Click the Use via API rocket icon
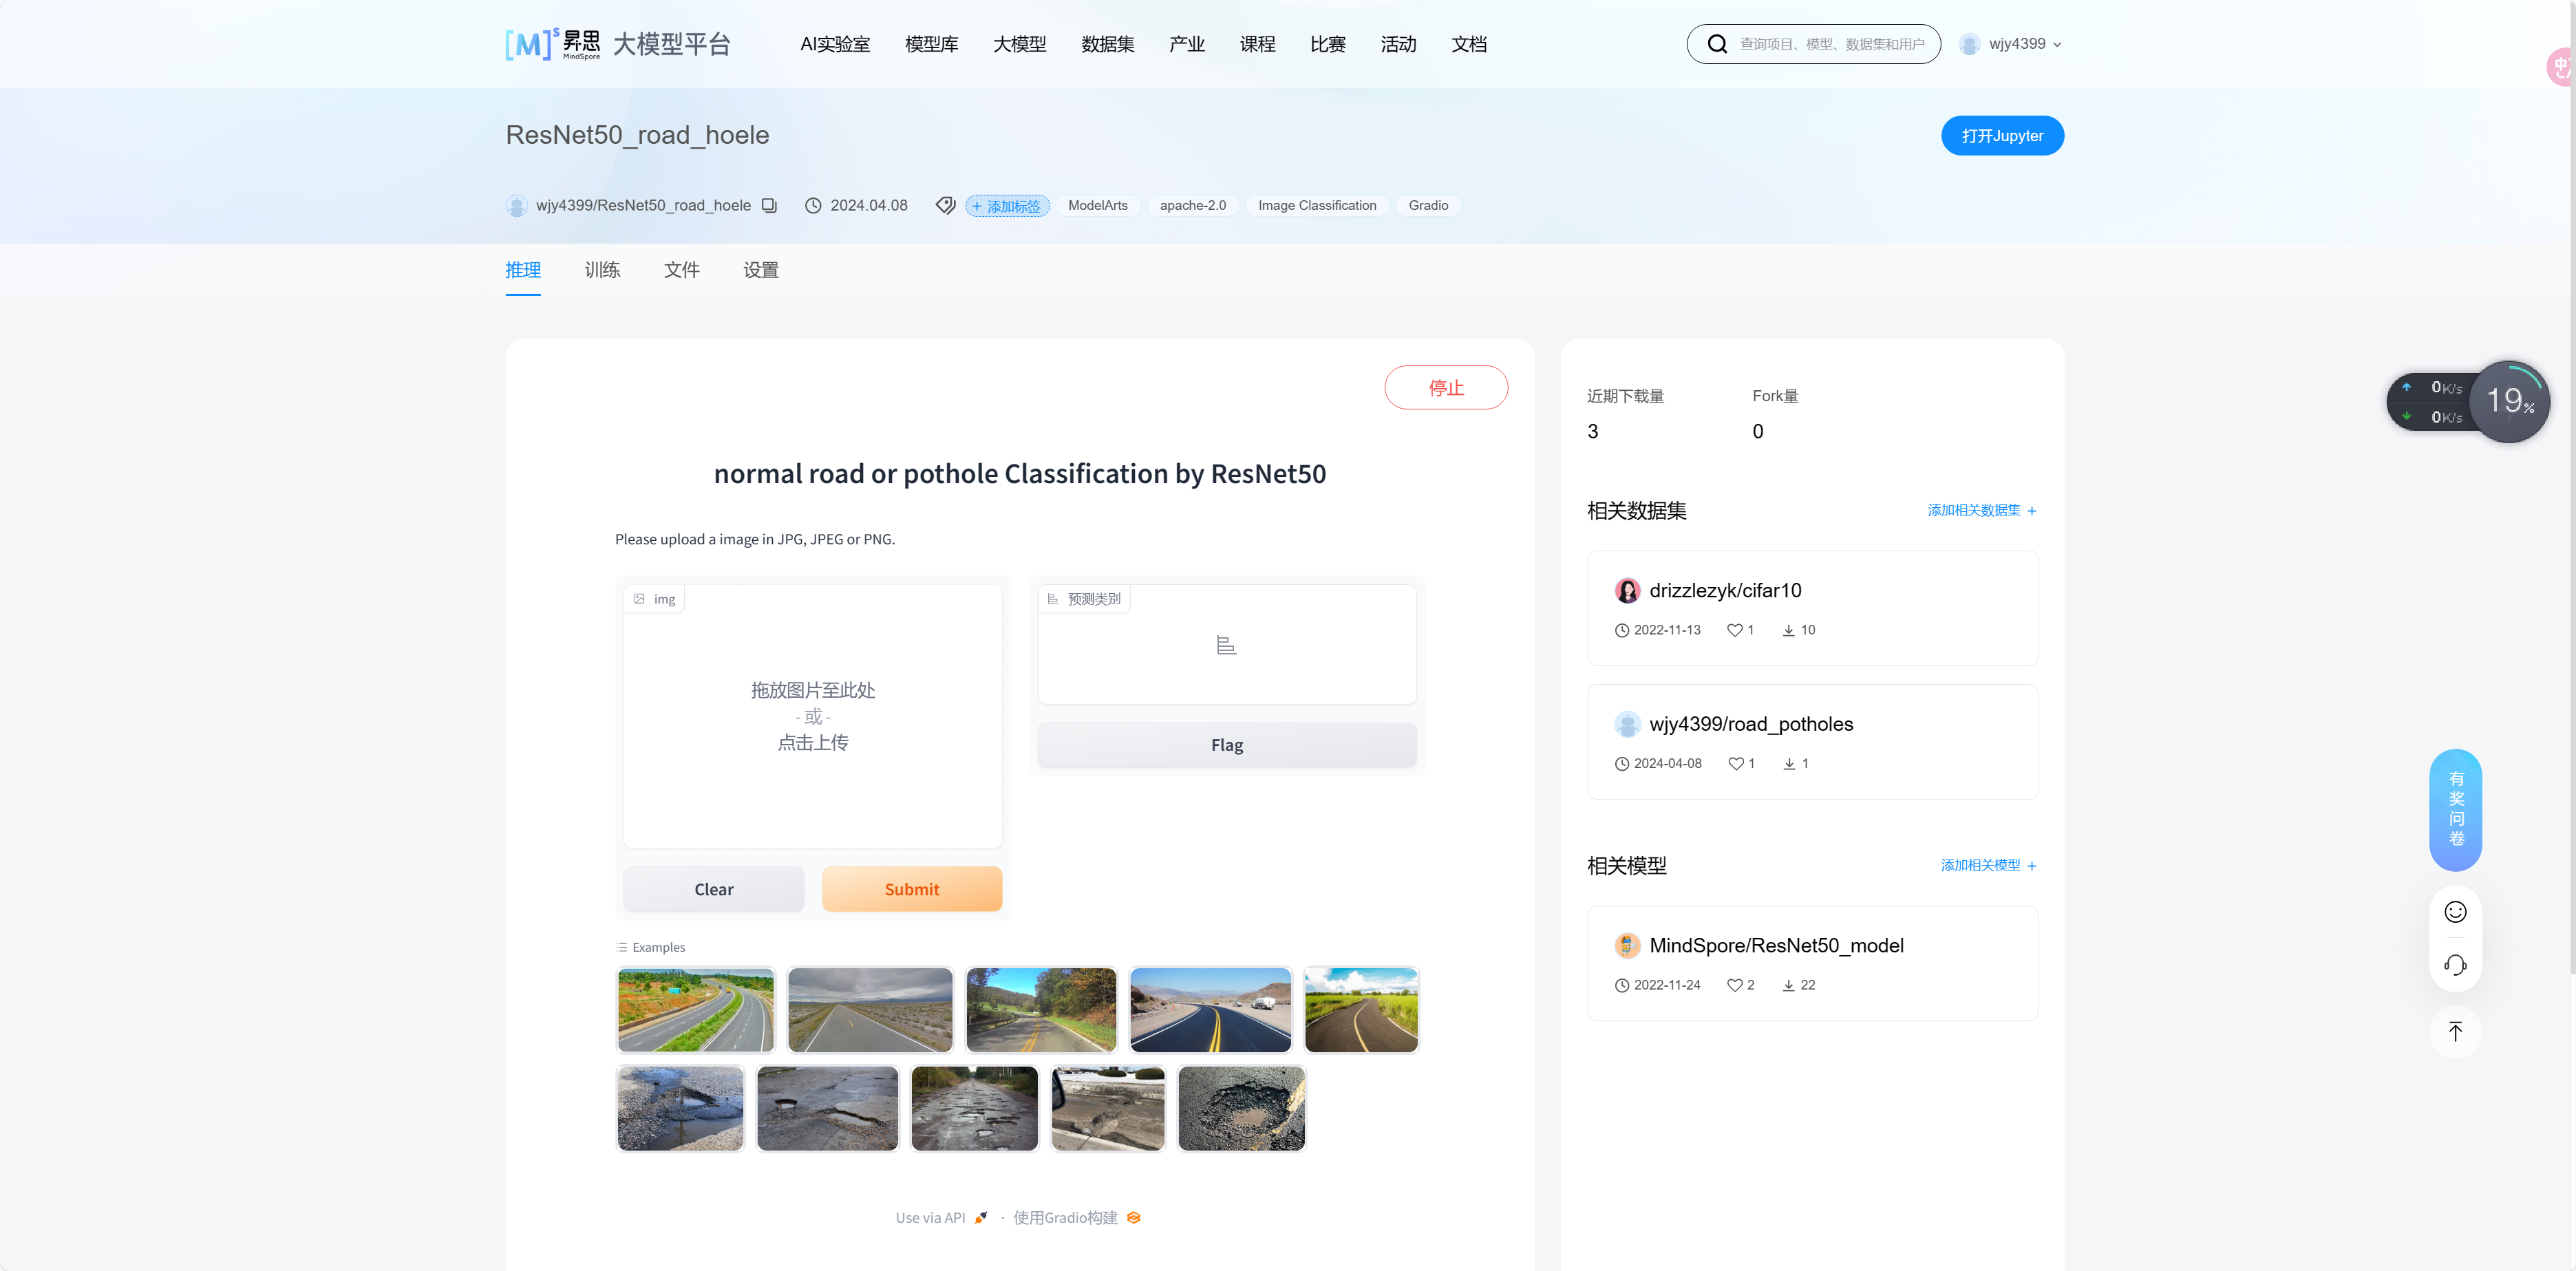 981,1217
